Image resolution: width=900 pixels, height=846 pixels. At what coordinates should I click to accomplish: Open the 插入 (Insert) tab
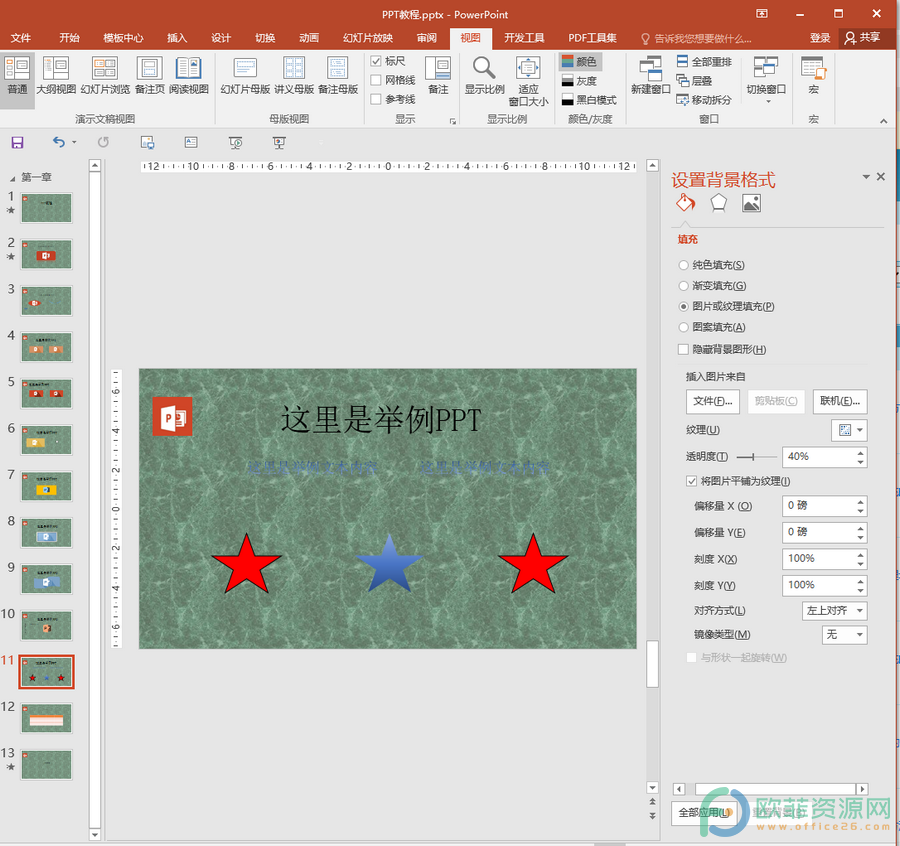click(177, 38)
